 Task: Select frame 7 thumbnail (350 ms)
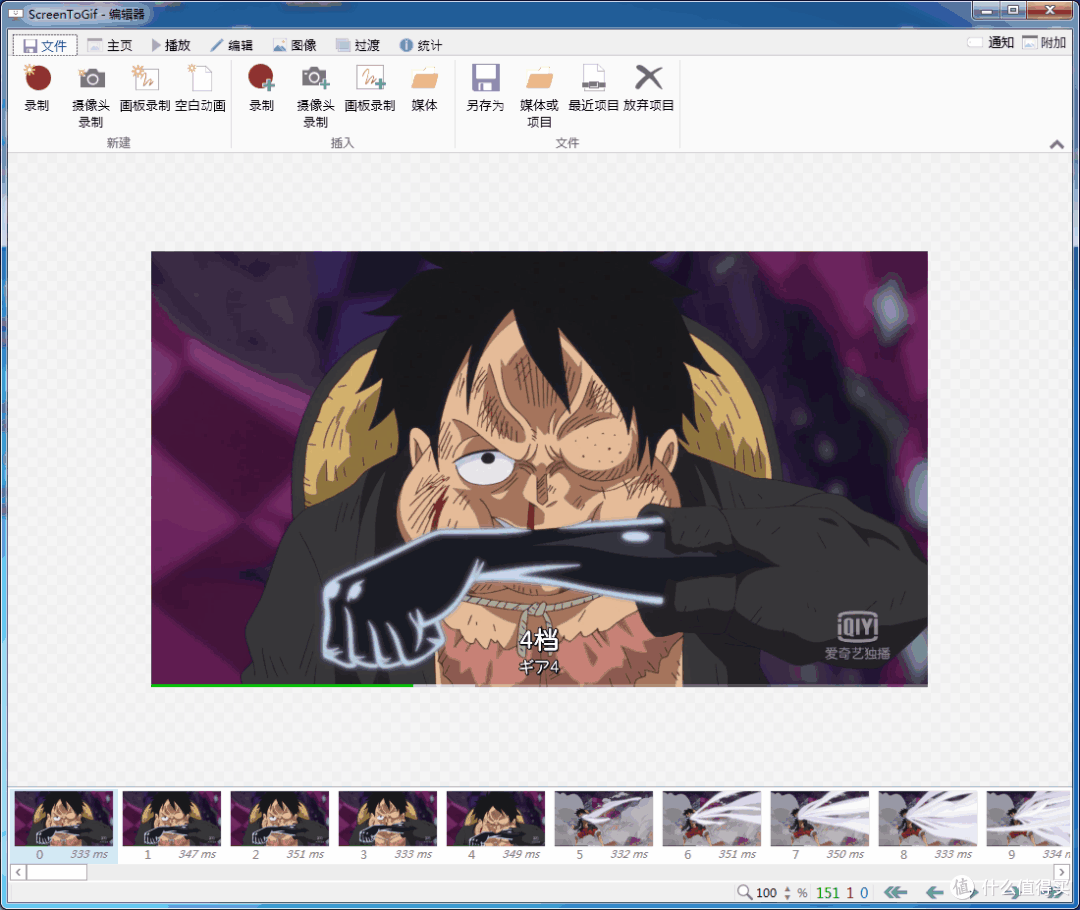click(x=820, y=825)
